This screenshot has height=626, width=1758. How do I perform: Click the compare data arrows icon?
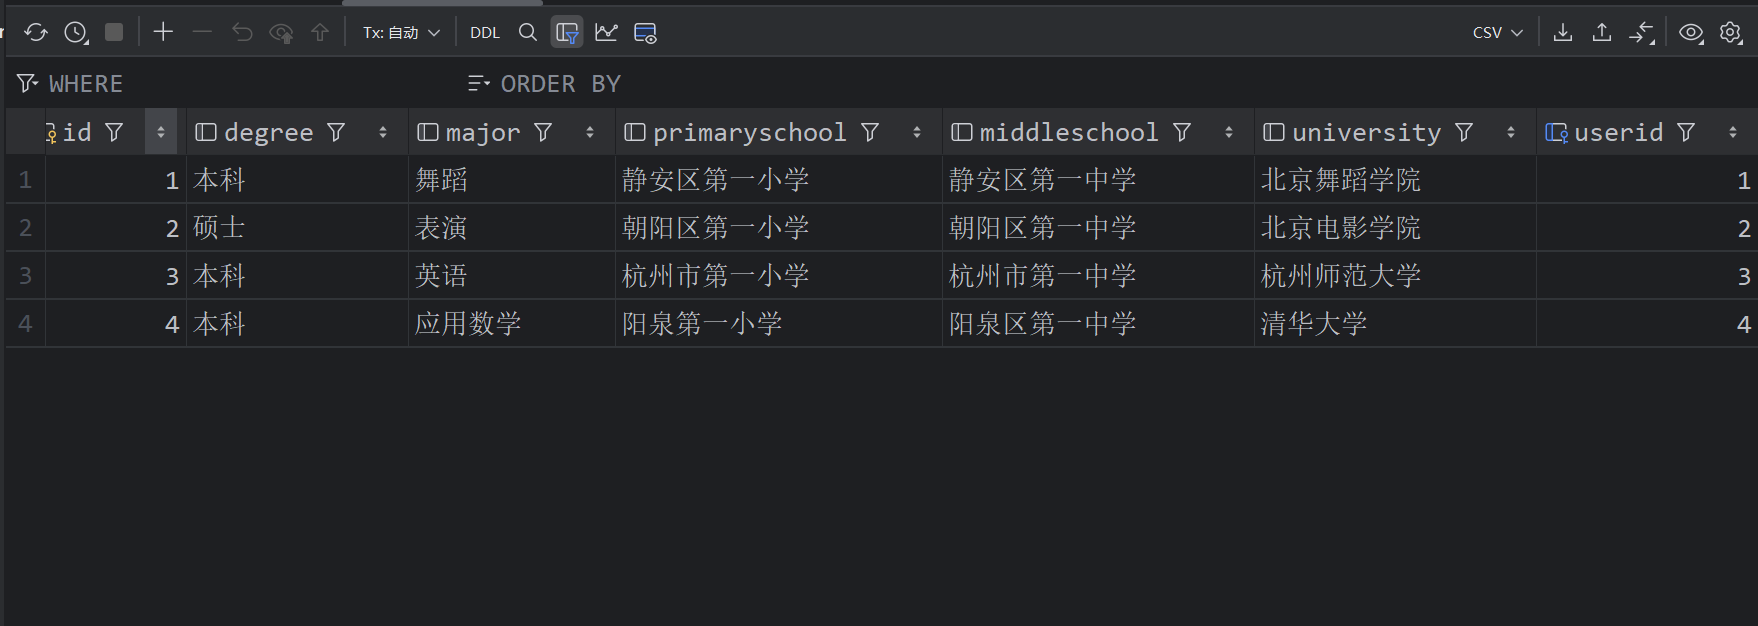point(1642,33)
